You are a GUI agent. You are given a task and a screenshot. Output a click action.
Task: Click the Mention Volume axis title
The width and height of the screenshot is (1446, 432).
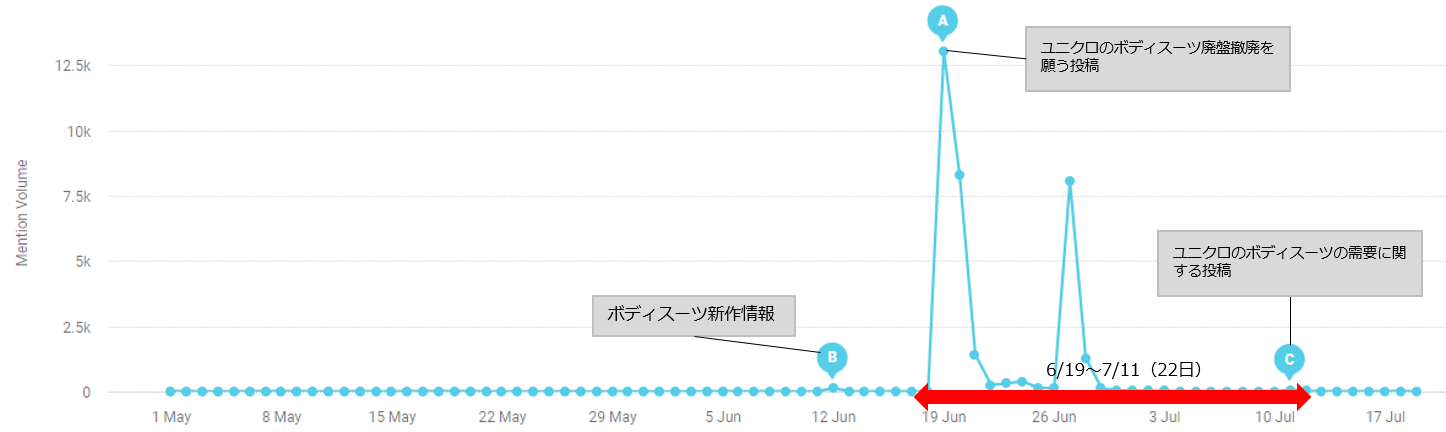click(x=21, y=212)
